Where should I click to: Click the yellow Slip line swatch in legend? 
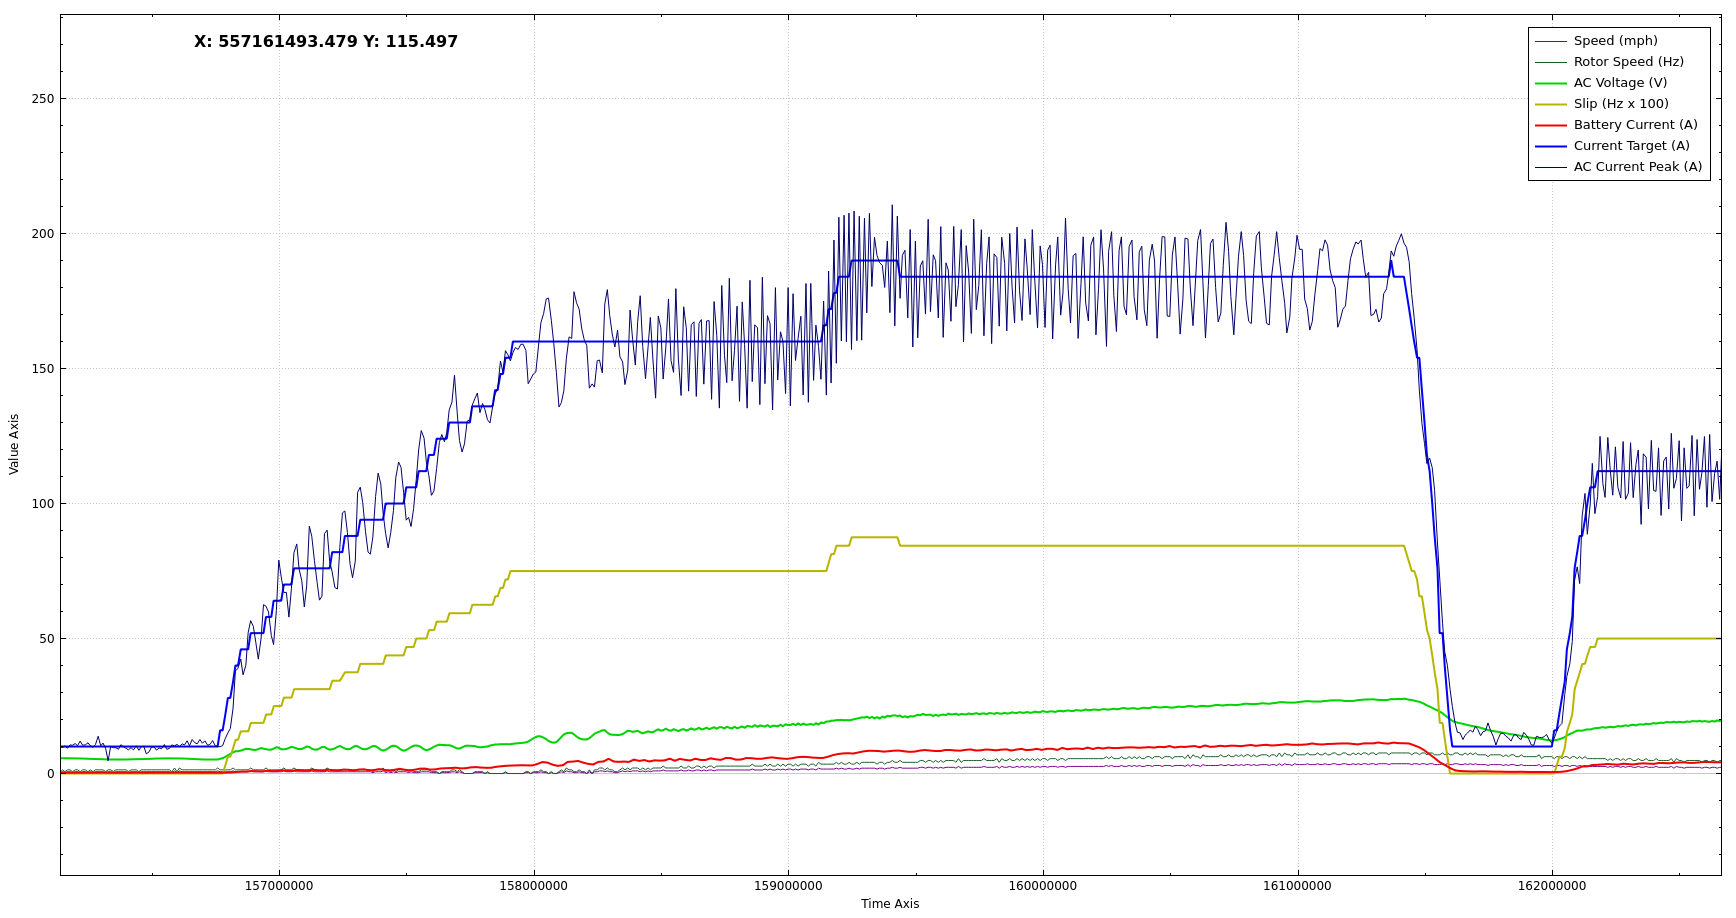1550,104
